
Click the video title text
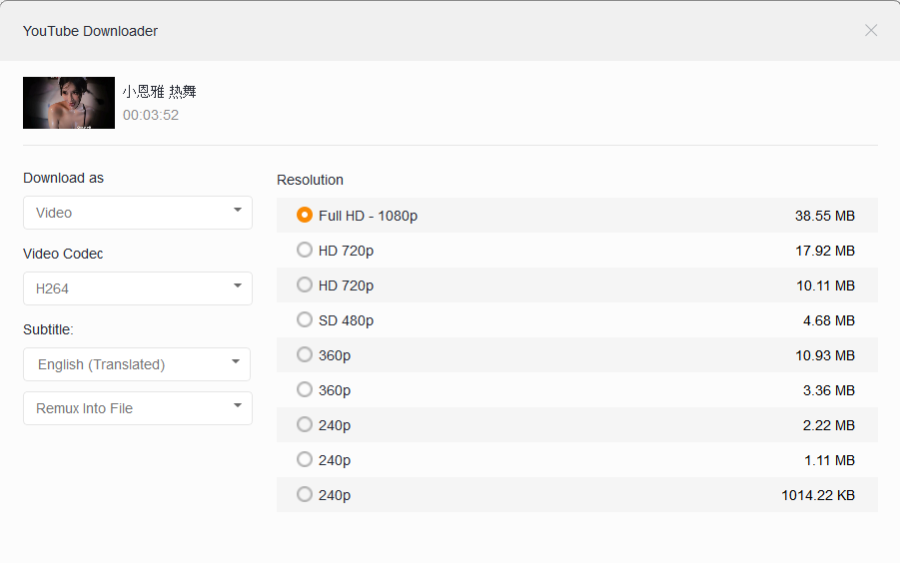[x=160, y=92]
